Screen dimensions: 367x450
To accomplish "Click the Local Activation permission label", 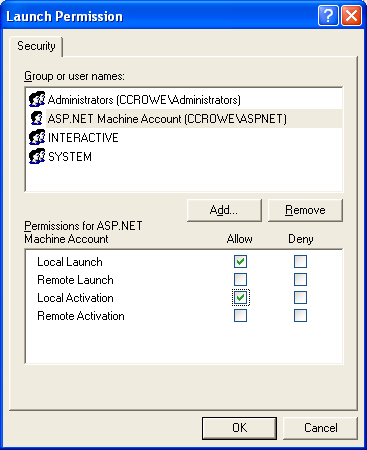I will [x=75, y=298].
